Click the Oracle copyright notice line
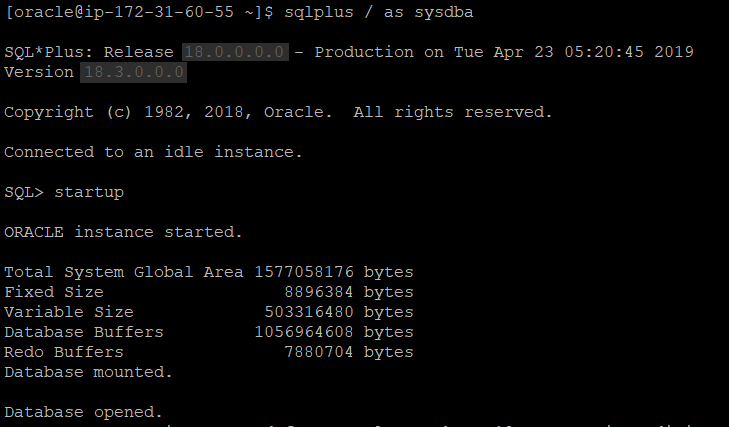This screenshot has height=427, width=729. 278,112
